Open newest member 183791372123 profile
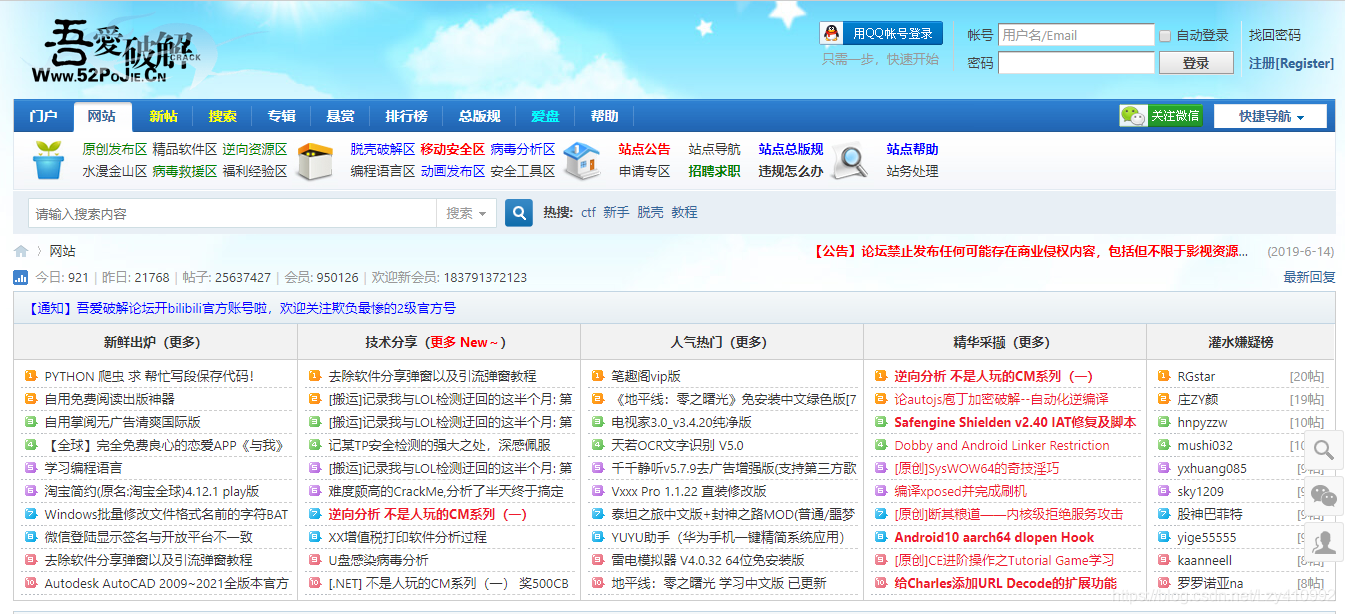1345x614 pixels. point(485,277)
